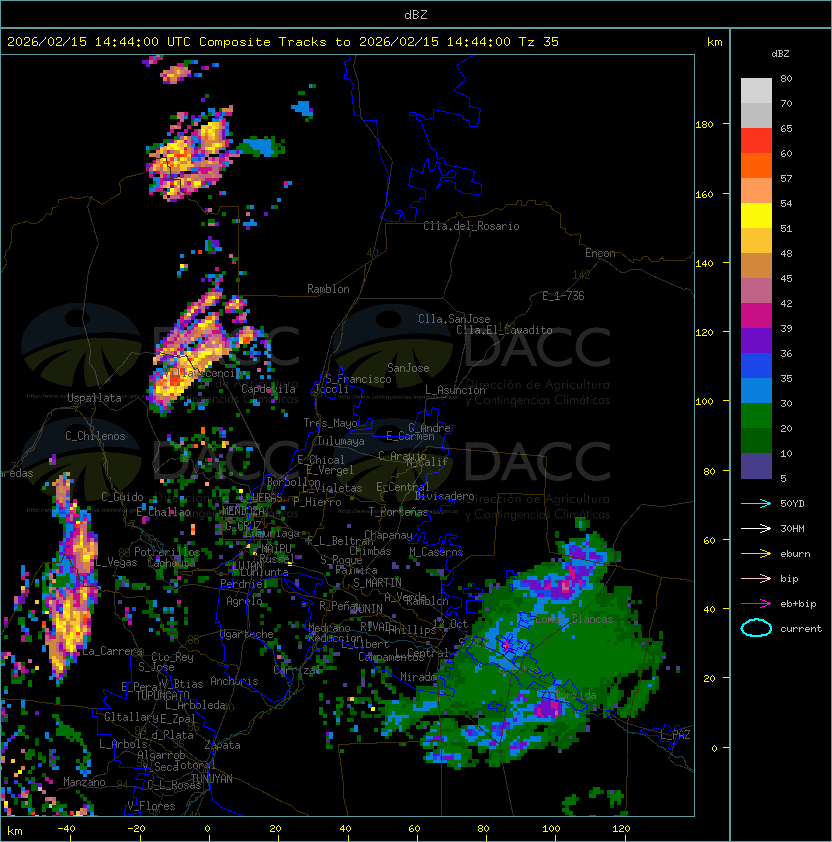Image resolution: width=832 pixels, height=842 pixels.
Task: Click the E_1-736 place label
Action: (563, 296)
